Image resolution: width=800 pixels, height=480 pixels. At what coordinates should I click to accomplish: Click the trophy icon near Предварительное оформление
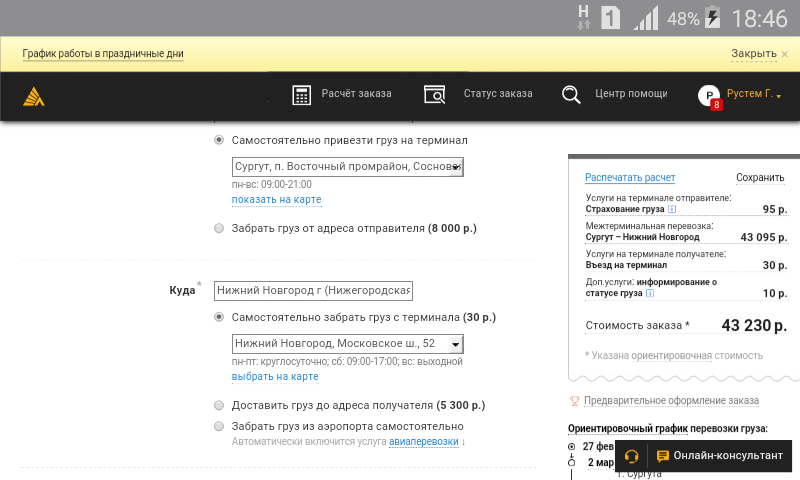(x=574, y=401)
